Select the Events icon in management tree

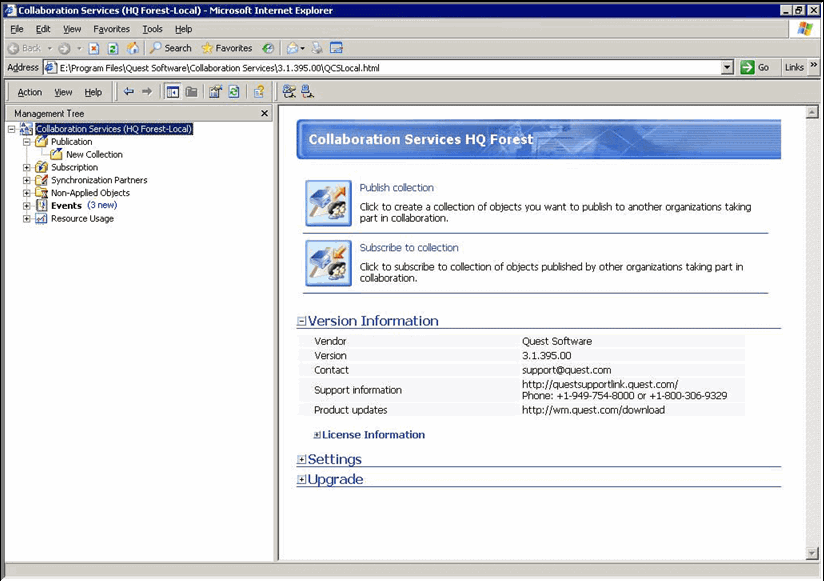click(x=41, y=206)
